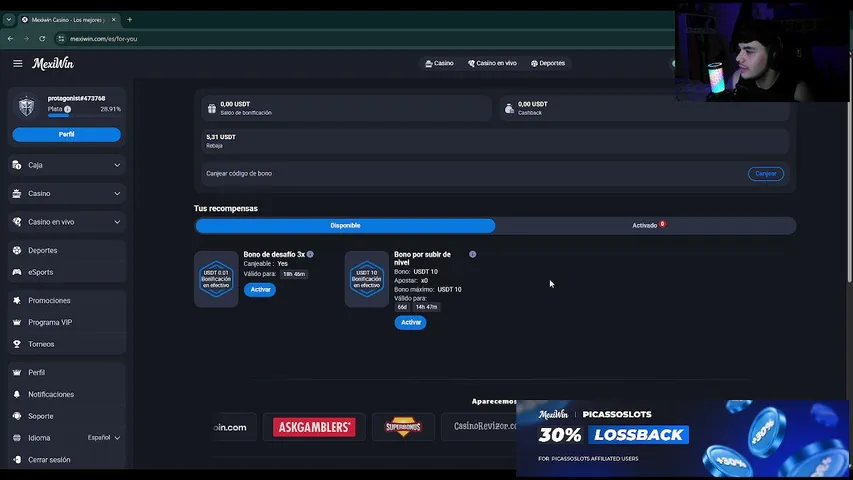Activate the Bono por subir de nivel
Image resolution: width=853 pixels, height=480 pixels.
click(x=411, y=322)
